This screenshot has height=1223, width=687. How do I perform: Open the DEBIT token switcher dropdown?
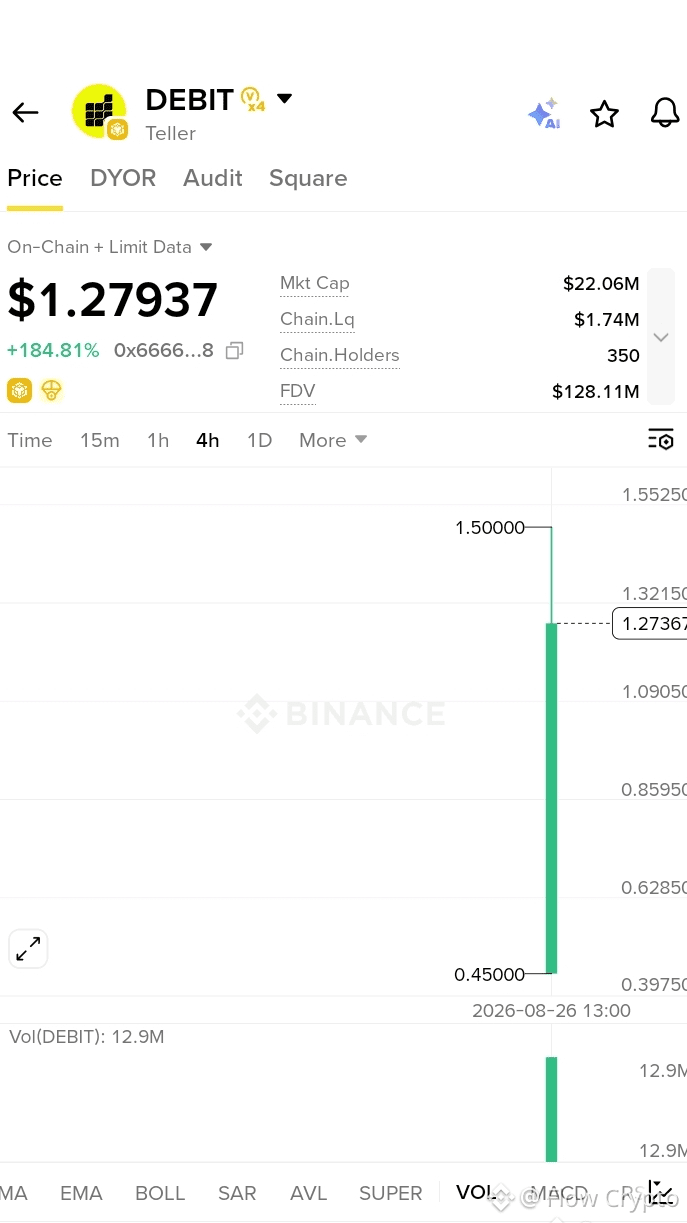click(x=284, y=98)
